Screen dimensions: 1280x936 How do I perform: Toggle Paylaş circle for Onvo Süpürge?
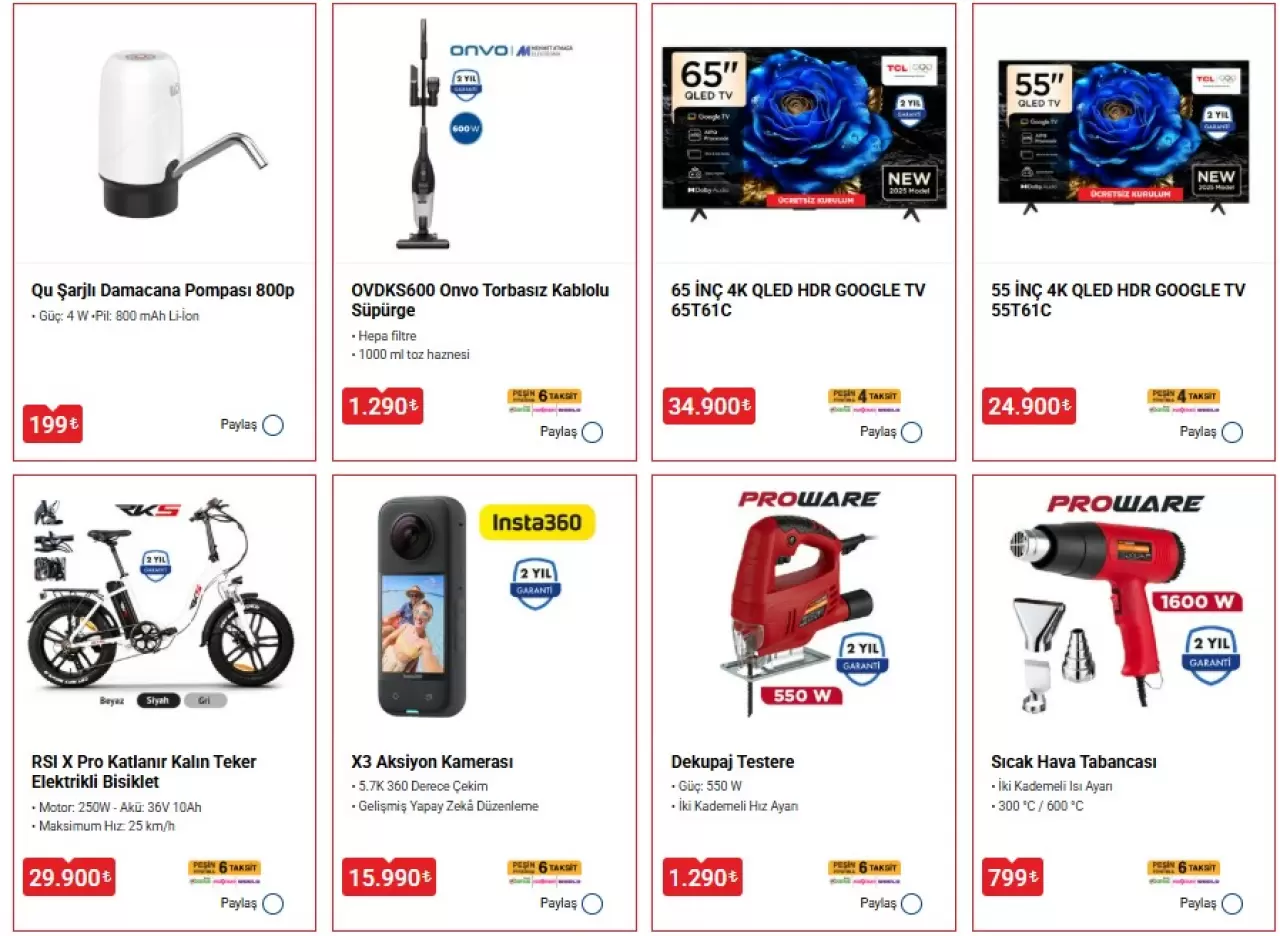[x=592, y=433]
